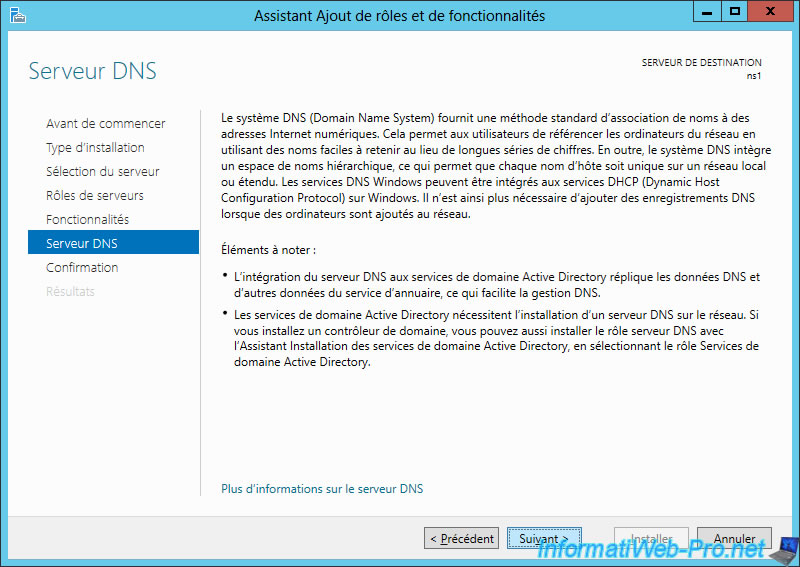Click the Précédent button
The height and width of the screenshot is (567, 800).
(x=461, y=538)
